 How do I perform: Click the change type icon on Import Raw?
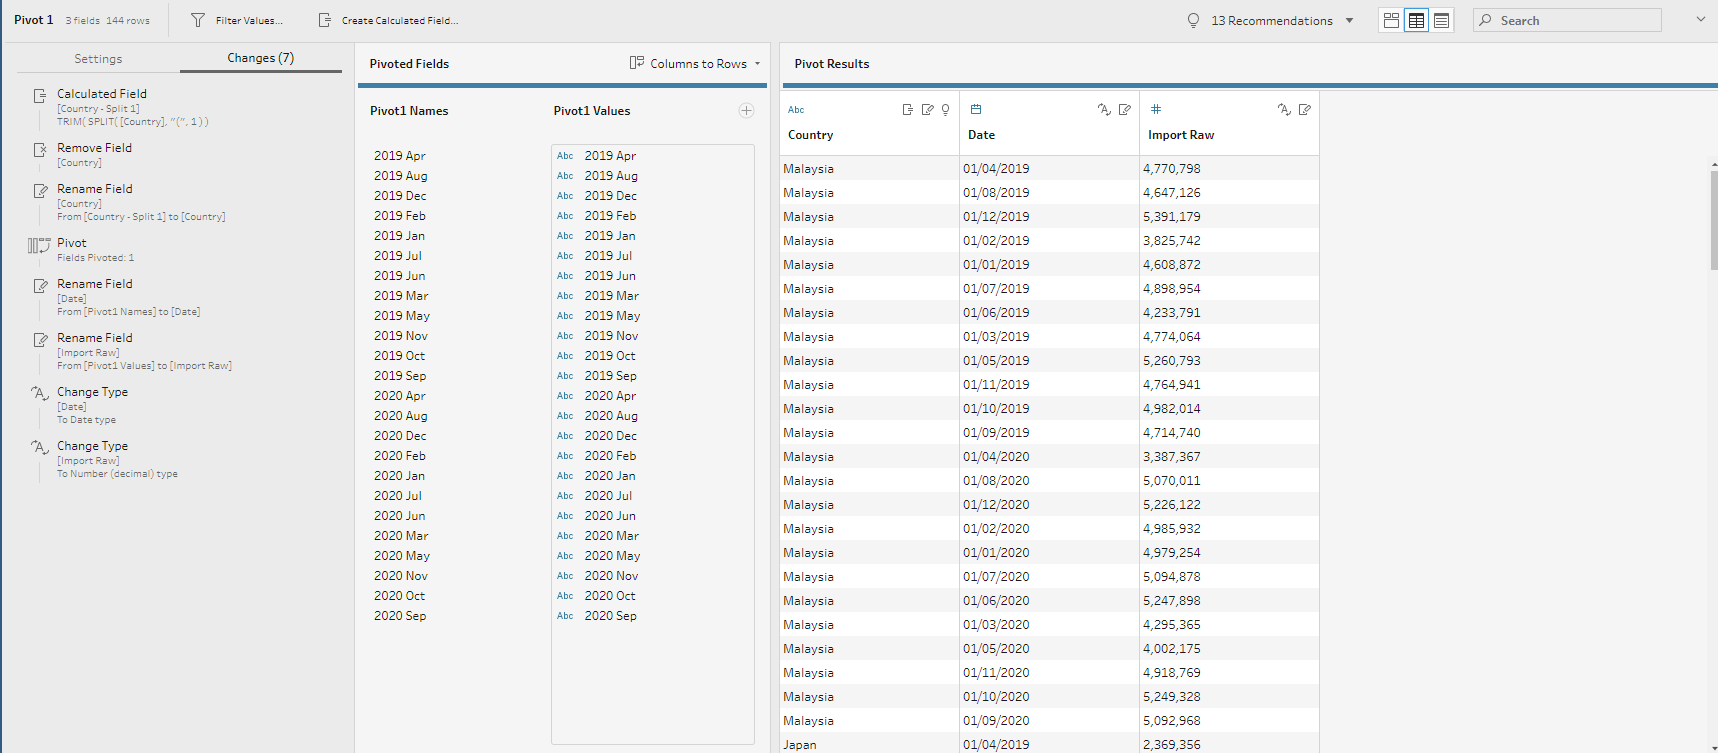point(1284,110)
